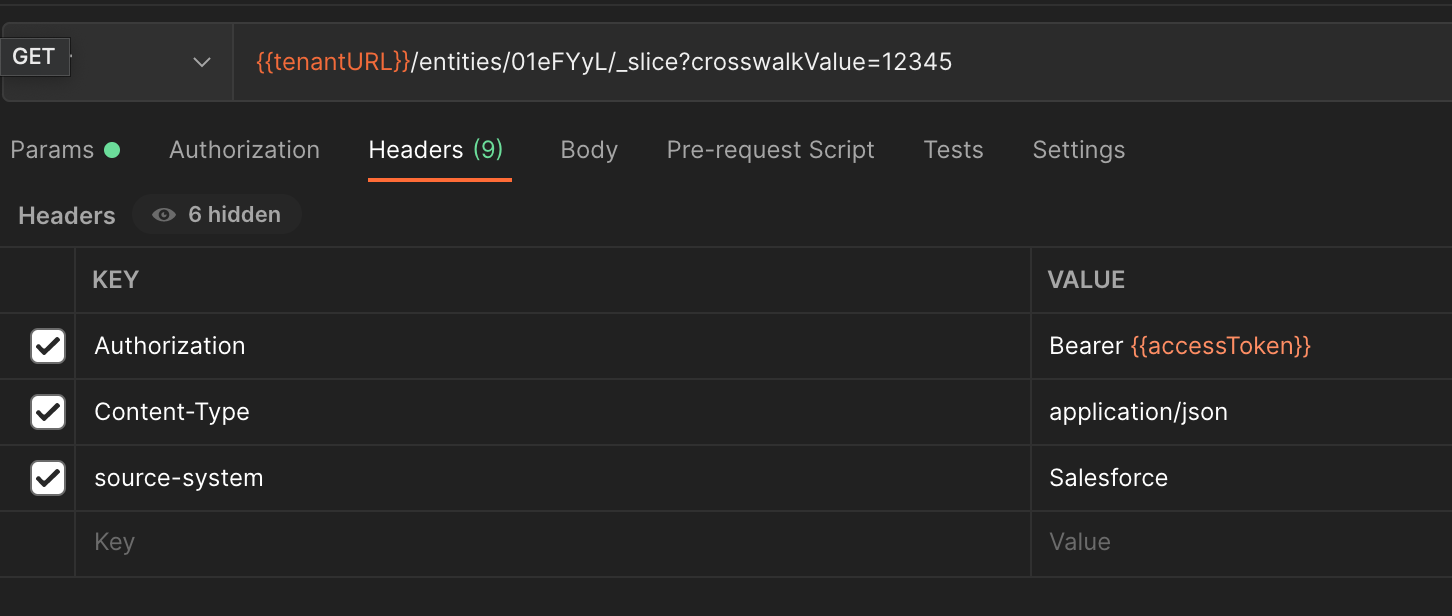Switch to the Body tab
The image size is (1452, 616).
[x=589, y=149]
